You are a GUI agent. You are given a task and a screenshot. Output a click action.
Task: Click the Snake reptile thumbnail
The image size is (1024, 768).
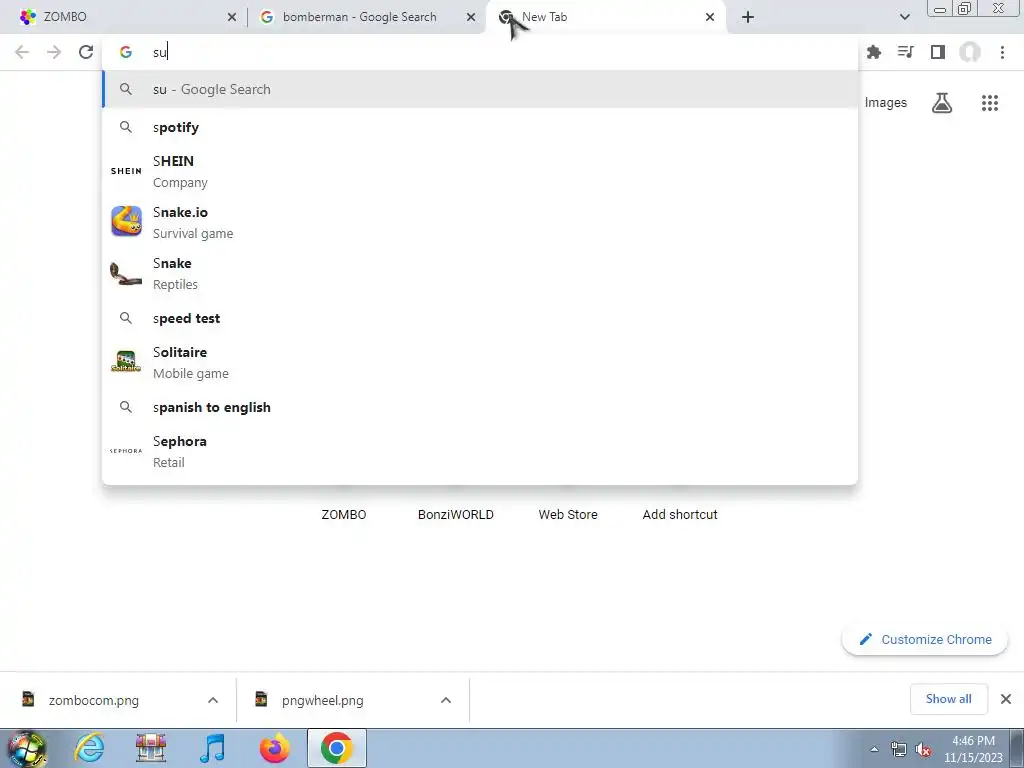click(x=126, y=273)
